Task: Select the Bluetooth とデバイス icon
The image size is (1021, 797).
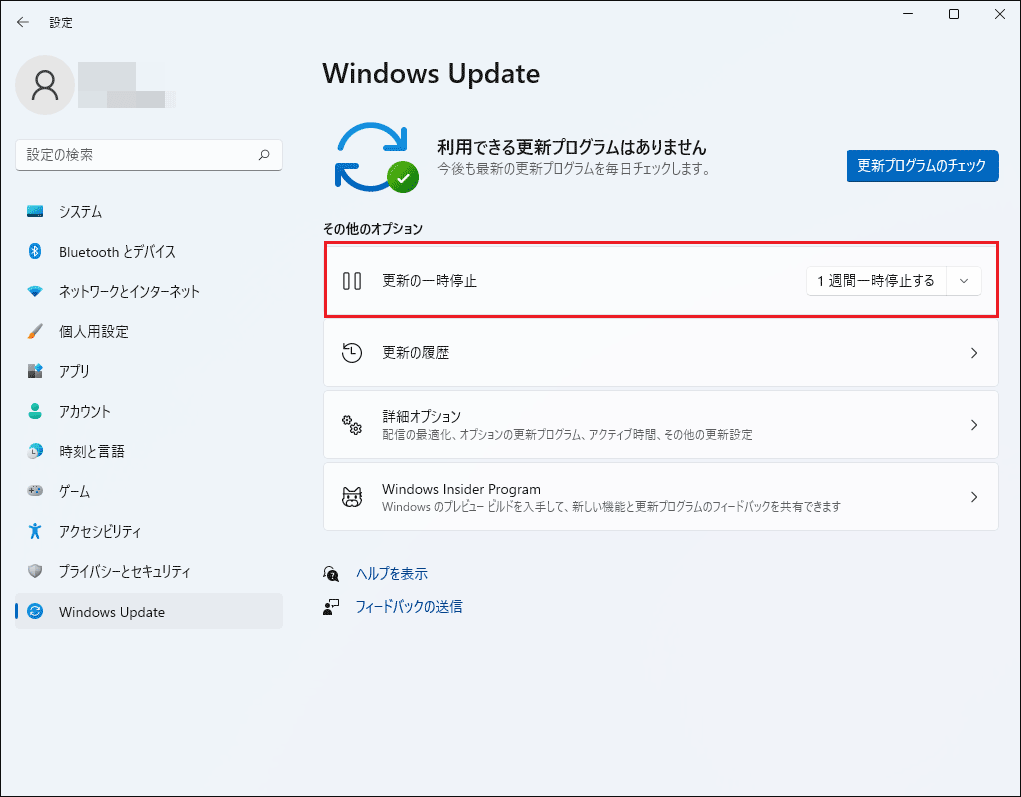Action: click(35, 251)
